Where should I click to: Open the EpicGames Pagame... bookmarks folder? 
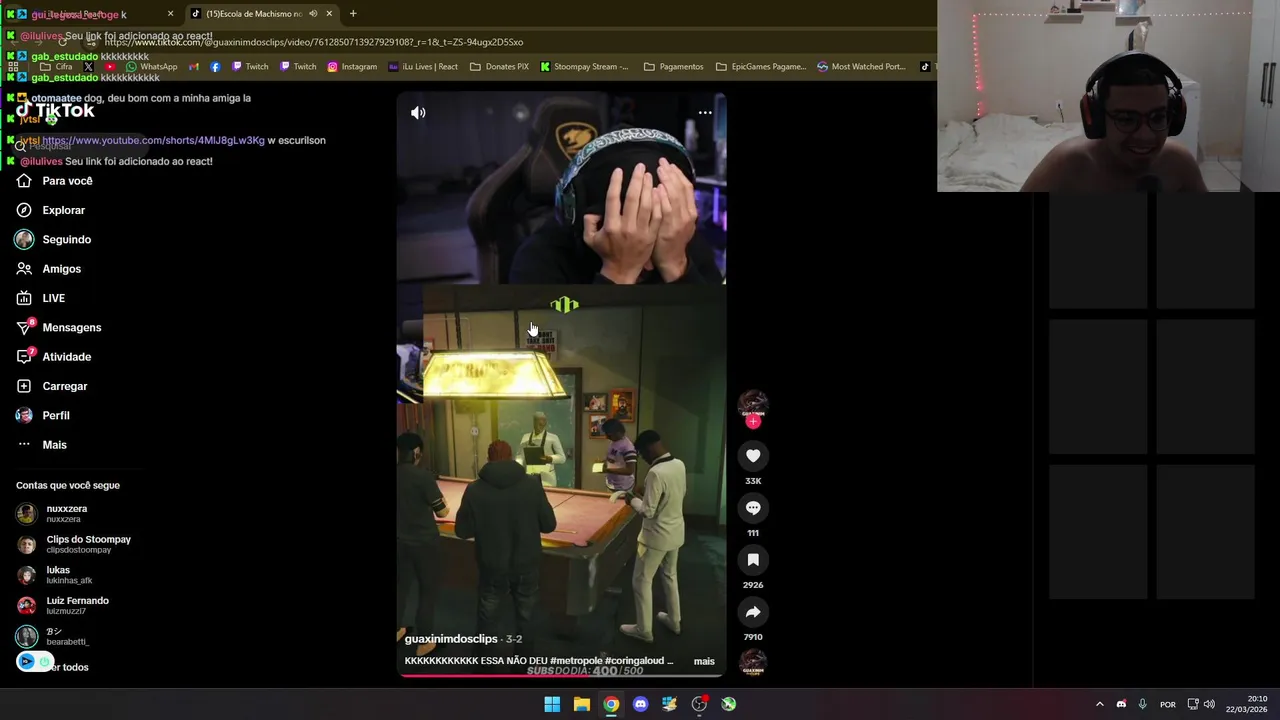(x=761, y=67)
